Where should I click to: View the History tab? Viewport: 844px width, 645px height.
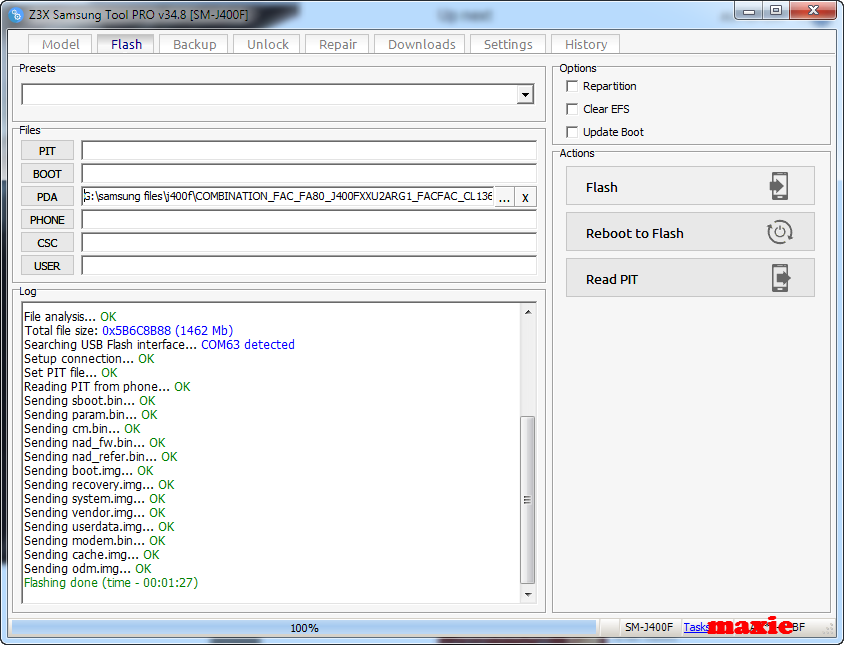586,44
